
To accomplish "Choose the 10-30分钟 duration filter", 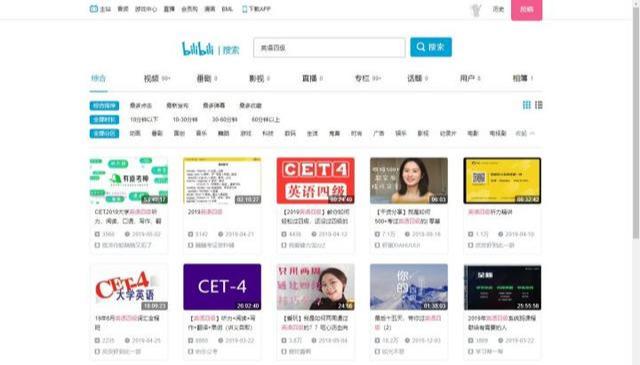I will (185, 120).
